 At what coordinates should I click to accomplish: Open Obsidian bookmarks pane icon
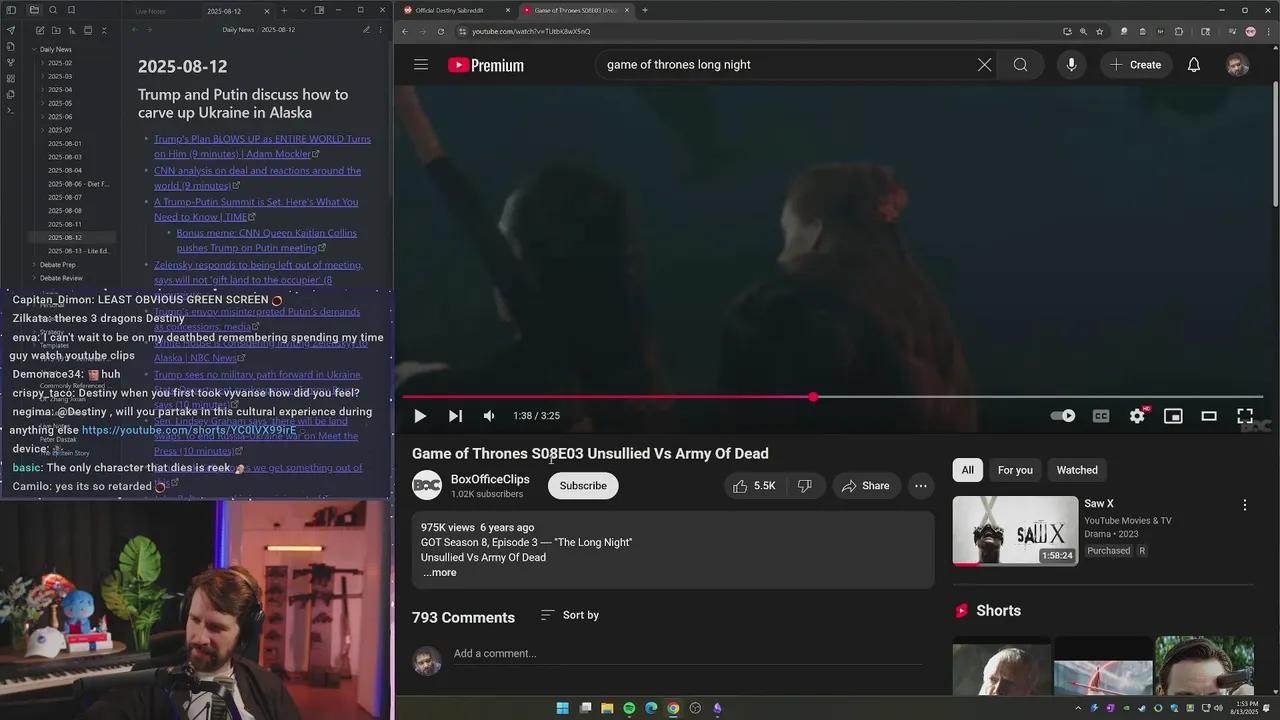tap(70, 10)
